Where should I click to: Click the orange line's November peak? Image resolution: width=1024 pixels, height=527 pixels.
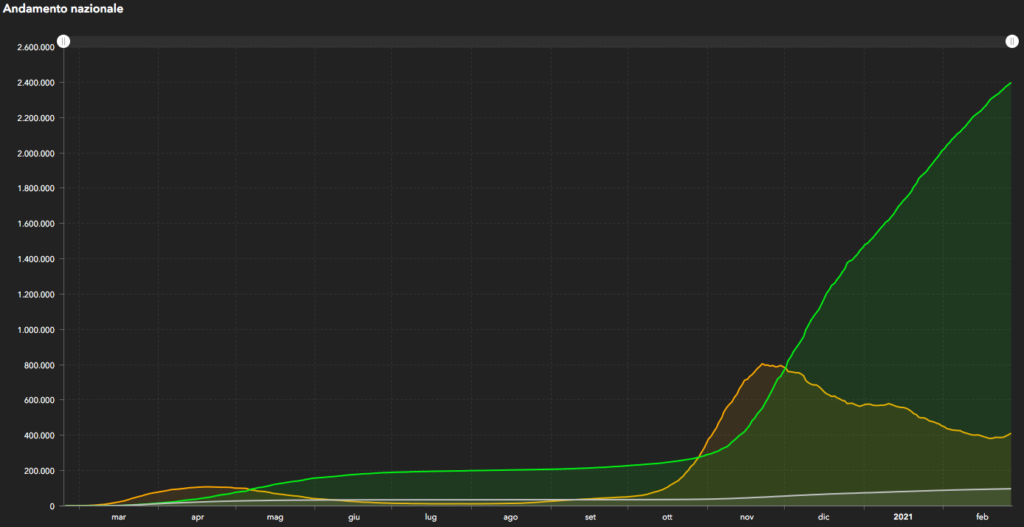tap(763, 364)
